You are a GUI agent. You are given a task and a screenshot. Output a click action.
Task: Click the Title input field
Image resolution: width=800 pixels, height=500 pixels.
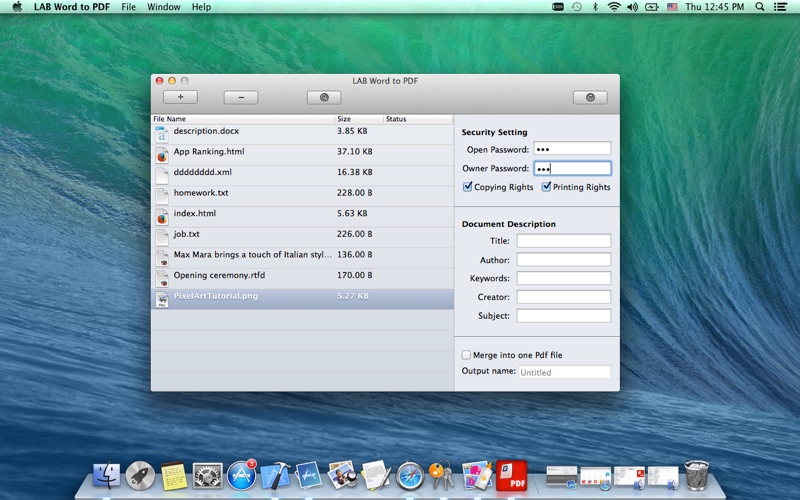pyautogui.click(x=563, y=241)
